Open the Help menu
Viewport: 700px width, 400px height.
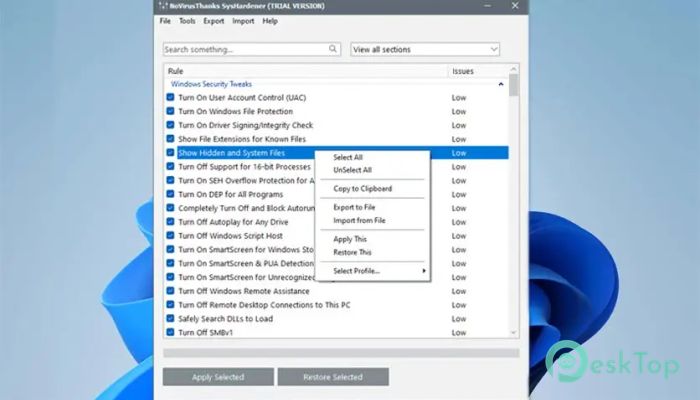tap(270, 21)
